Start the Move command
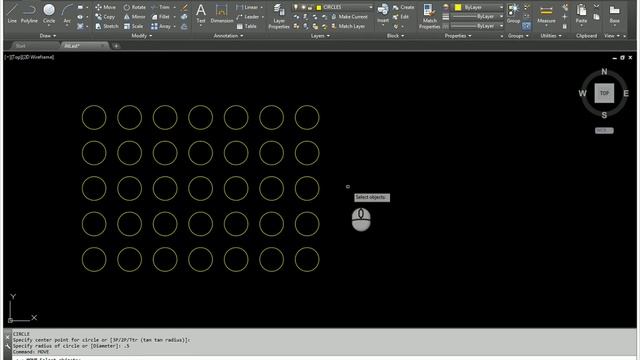The width and height of the screenshot is (640, 360). pyautogui.click(x=105, y=7)
